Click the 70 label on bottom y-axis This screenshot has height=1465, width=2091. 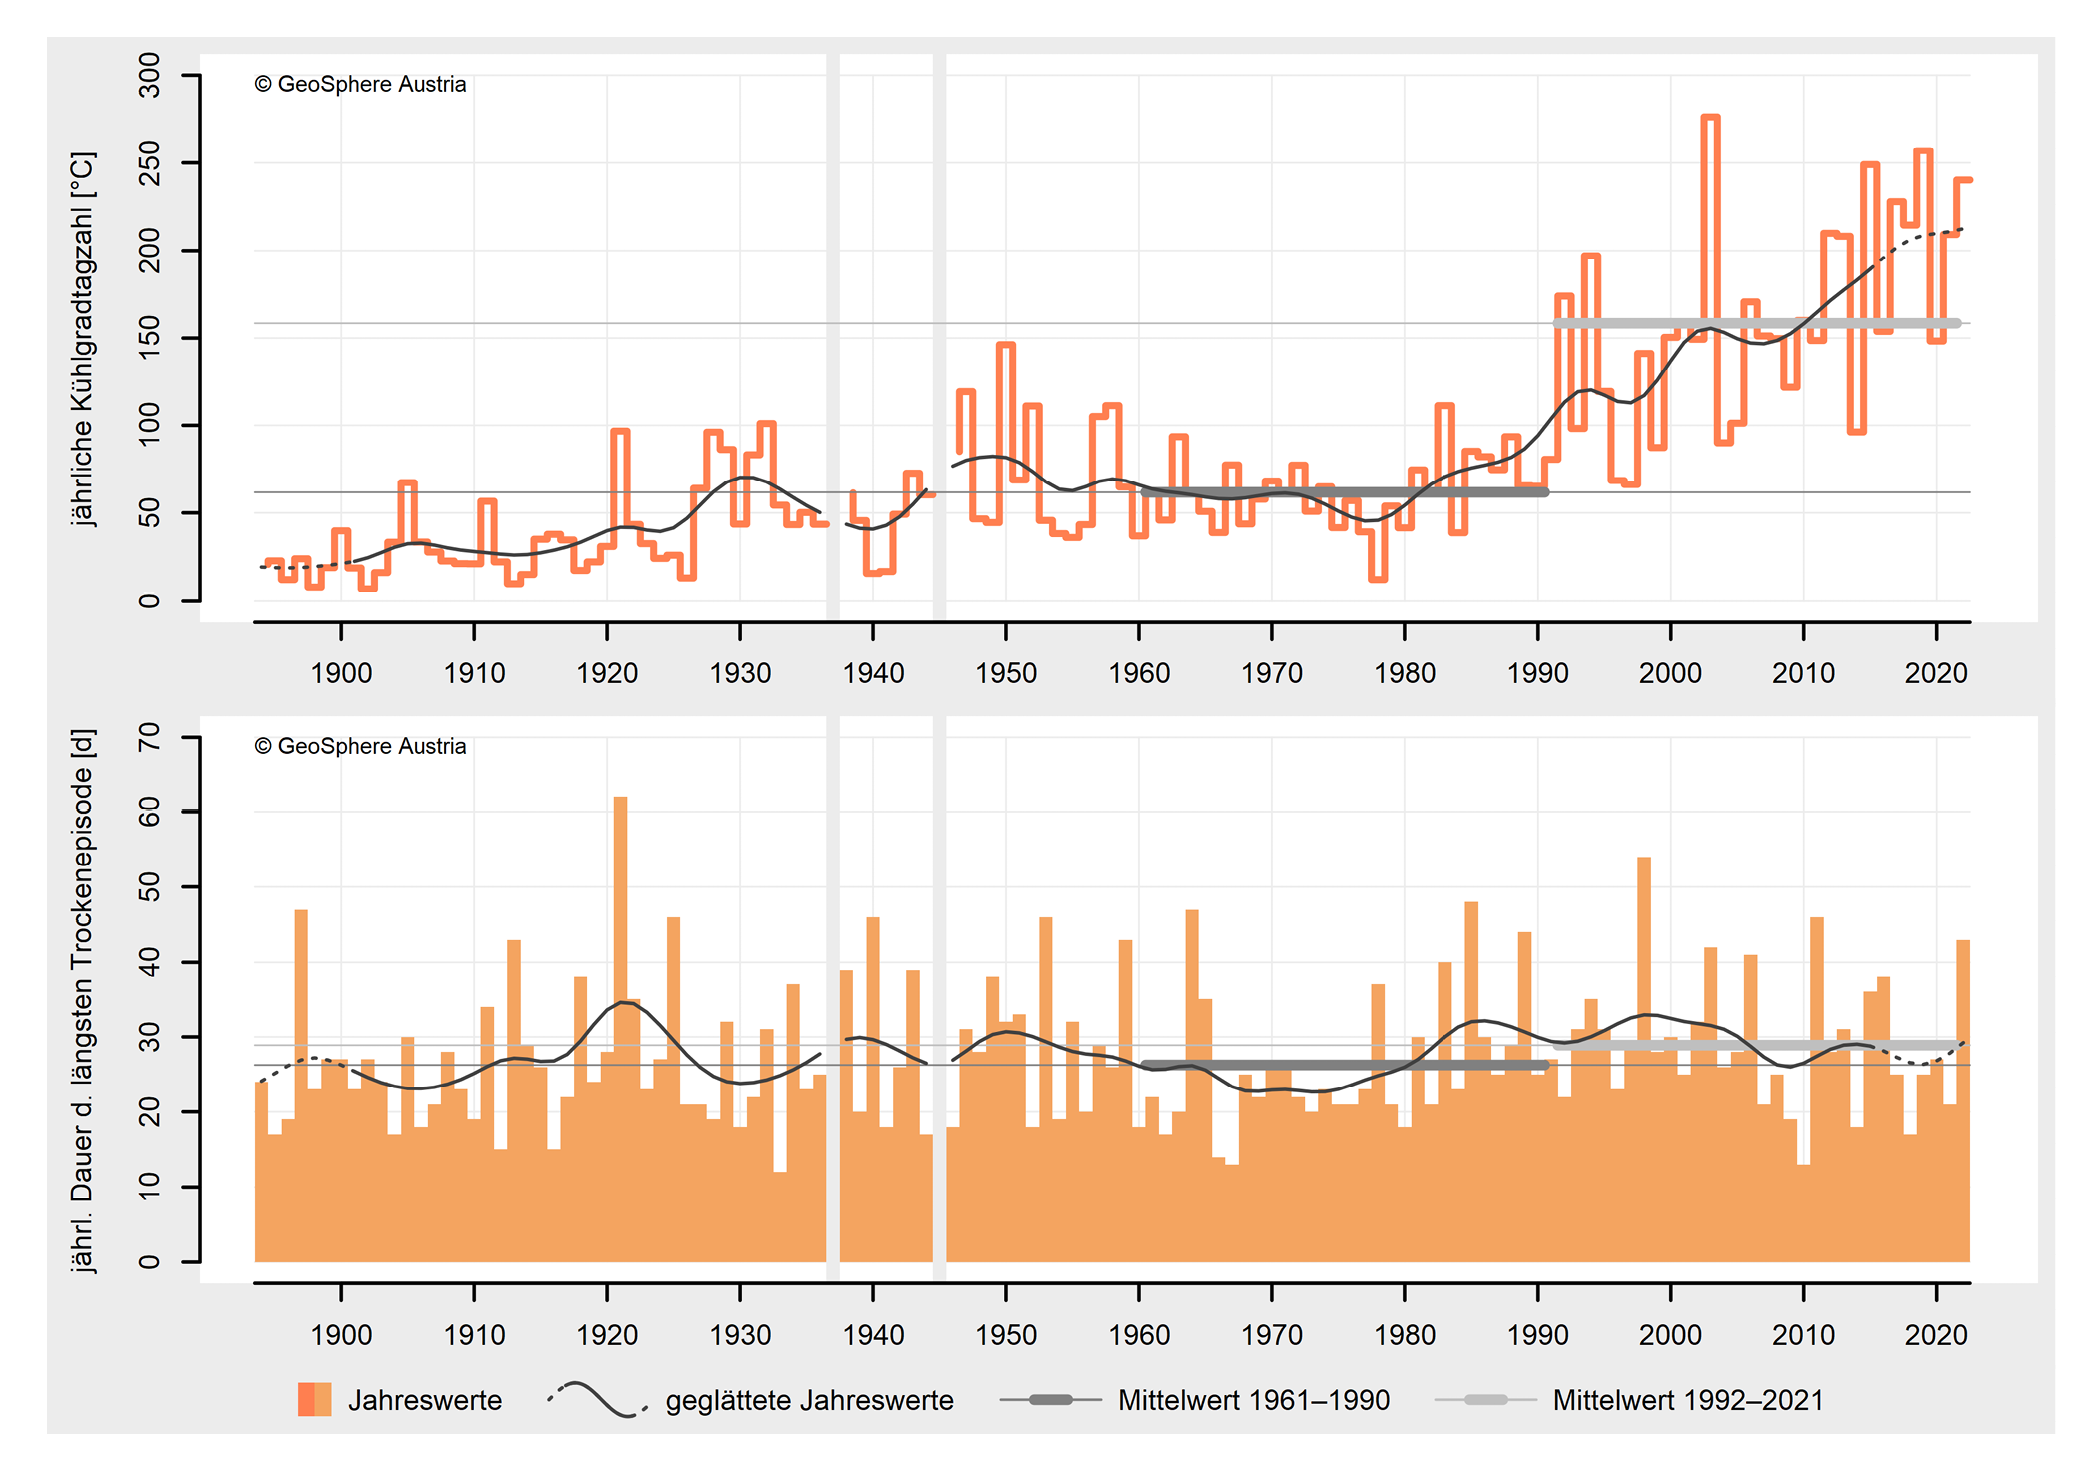point(149,738)
